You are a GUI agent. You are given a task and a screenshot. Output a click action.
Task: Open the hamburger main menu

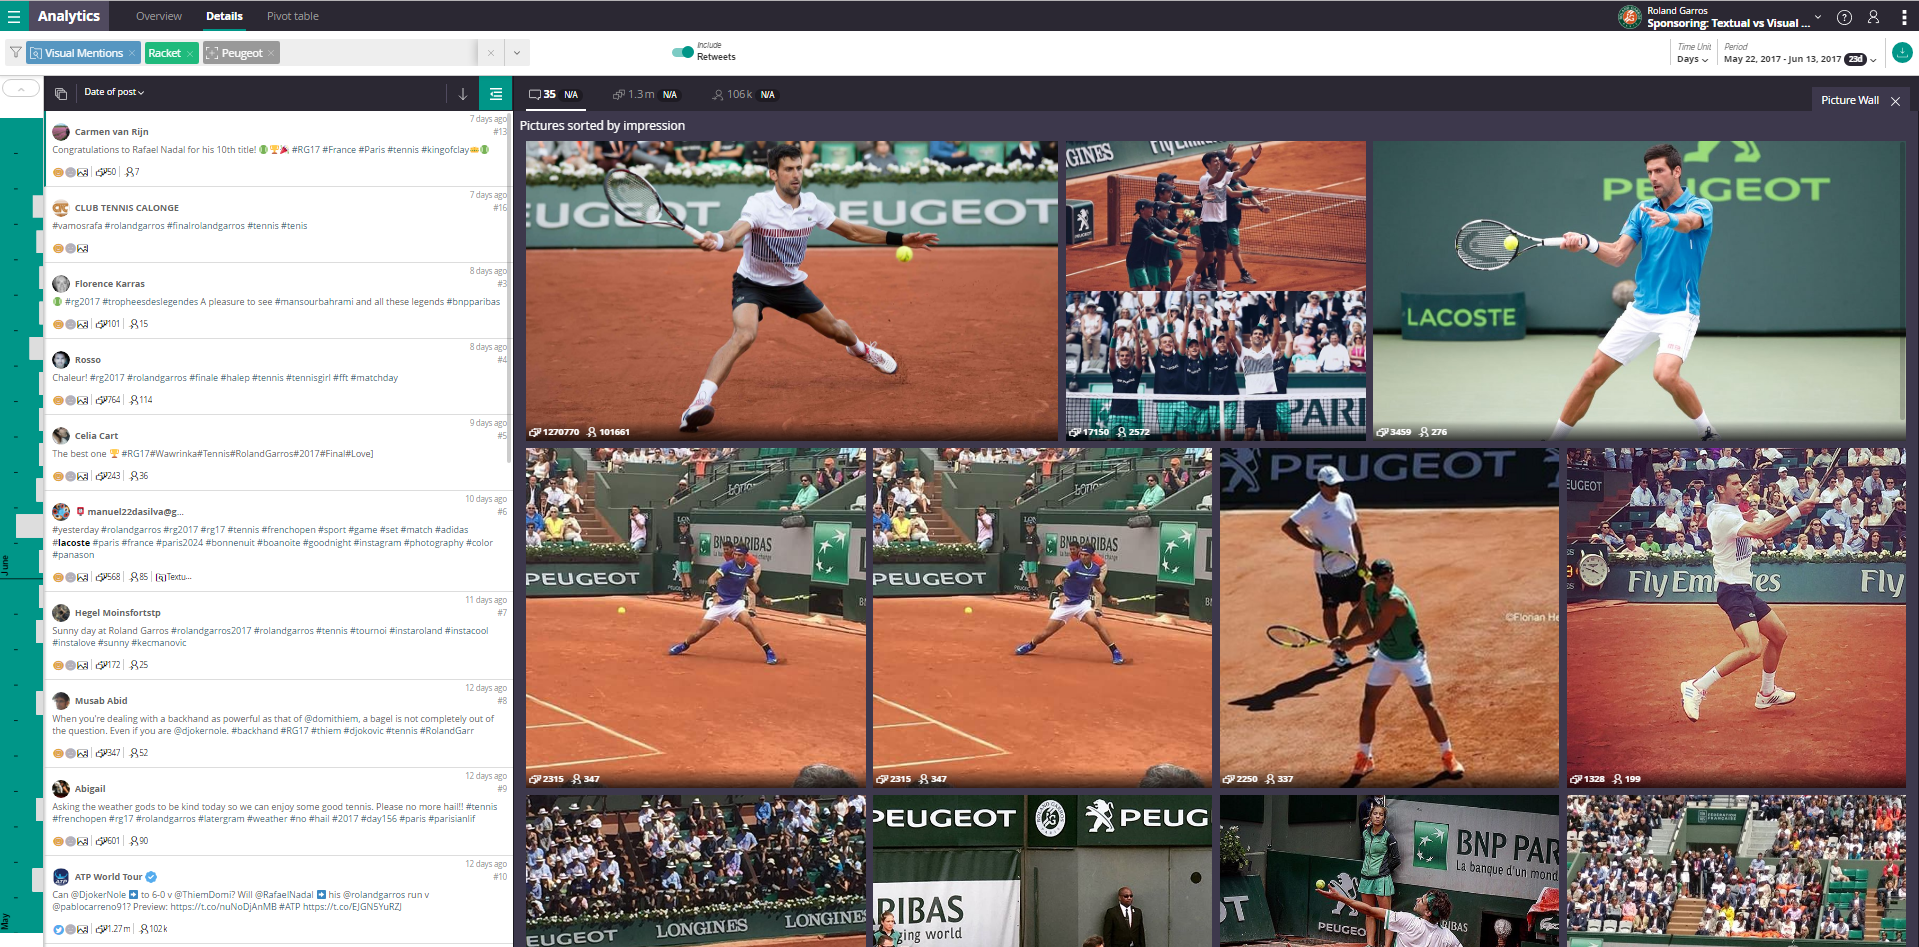click(14, 16)
